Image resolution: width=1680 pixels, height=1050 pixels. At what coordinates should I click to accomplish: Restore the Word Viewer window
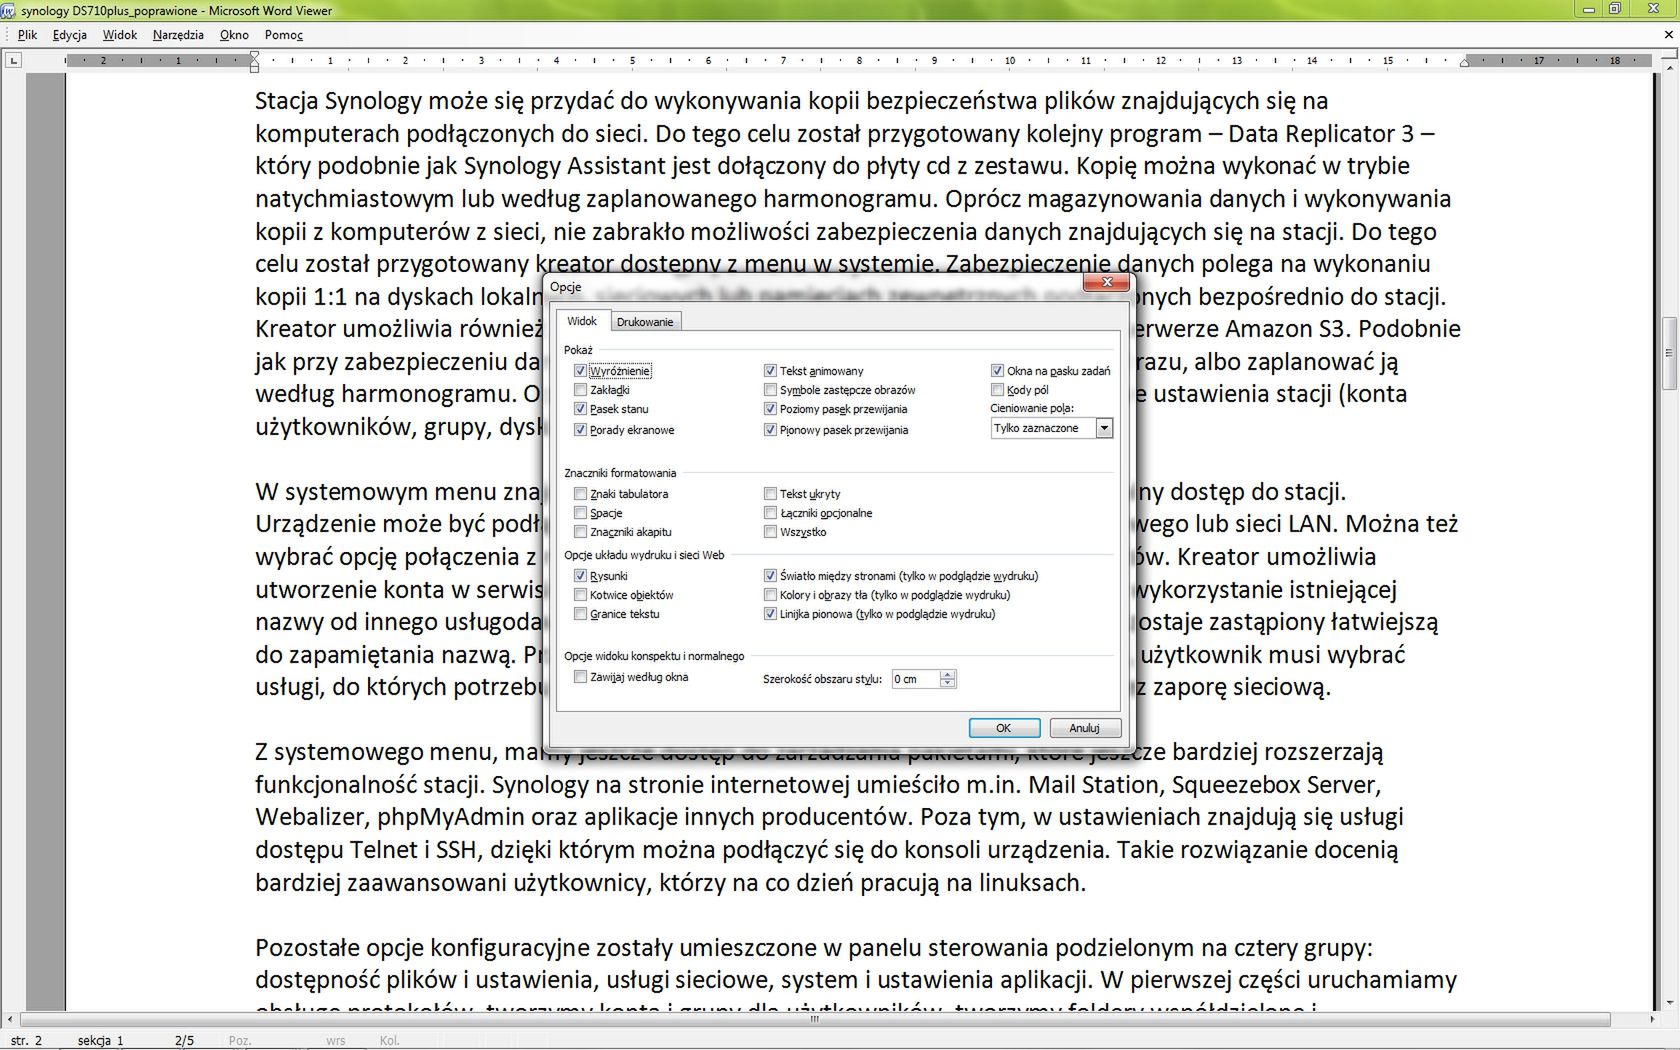point(1614,9)
